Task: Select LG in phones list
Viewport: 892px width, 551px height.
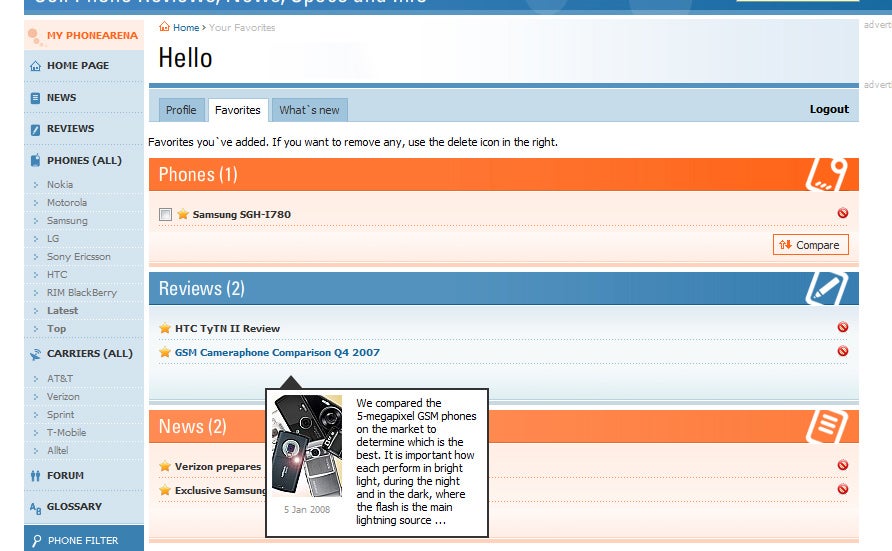Action: pyautogui.click(x=53, y=238)
